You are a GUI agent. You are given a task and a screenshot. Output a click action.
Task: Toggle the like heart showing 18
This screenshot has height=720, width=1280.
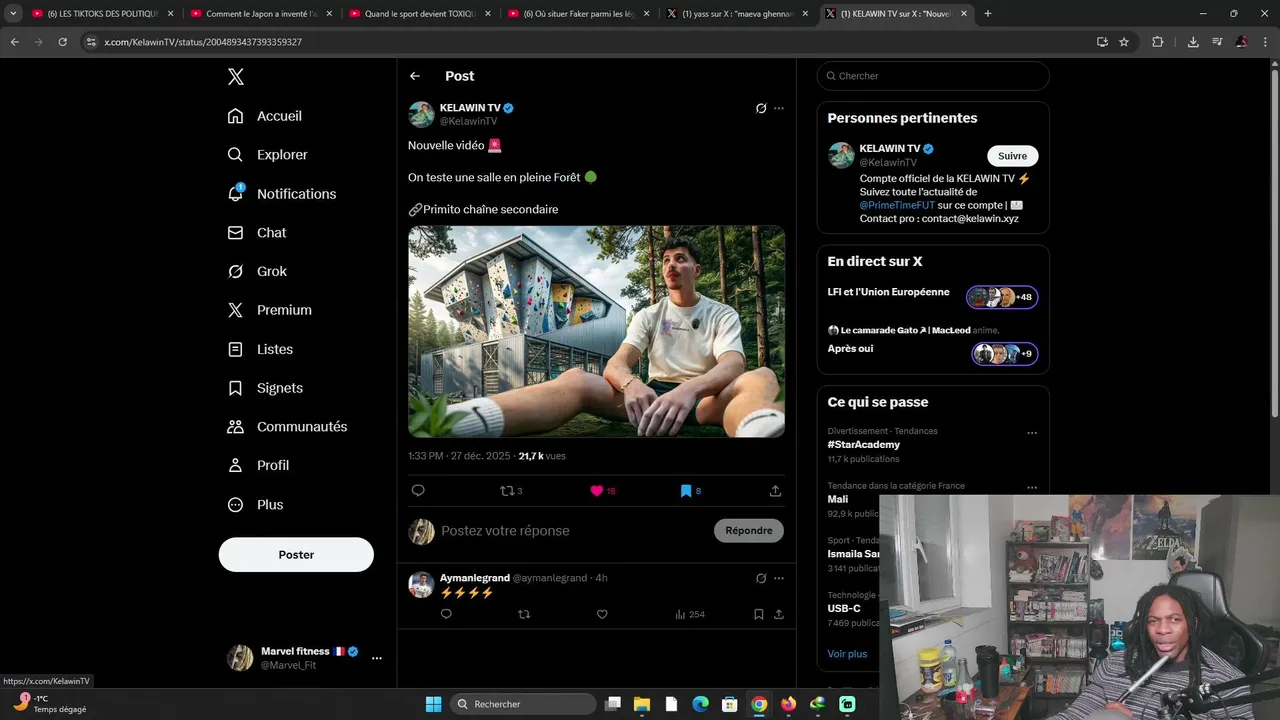coord(603,491)
